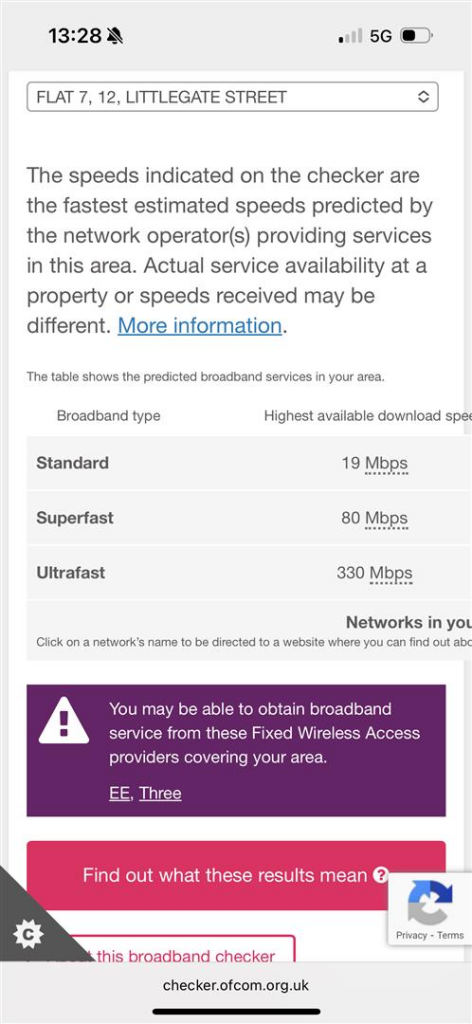
Task: Tap the battery status icon
Action: tap(417, 35)
